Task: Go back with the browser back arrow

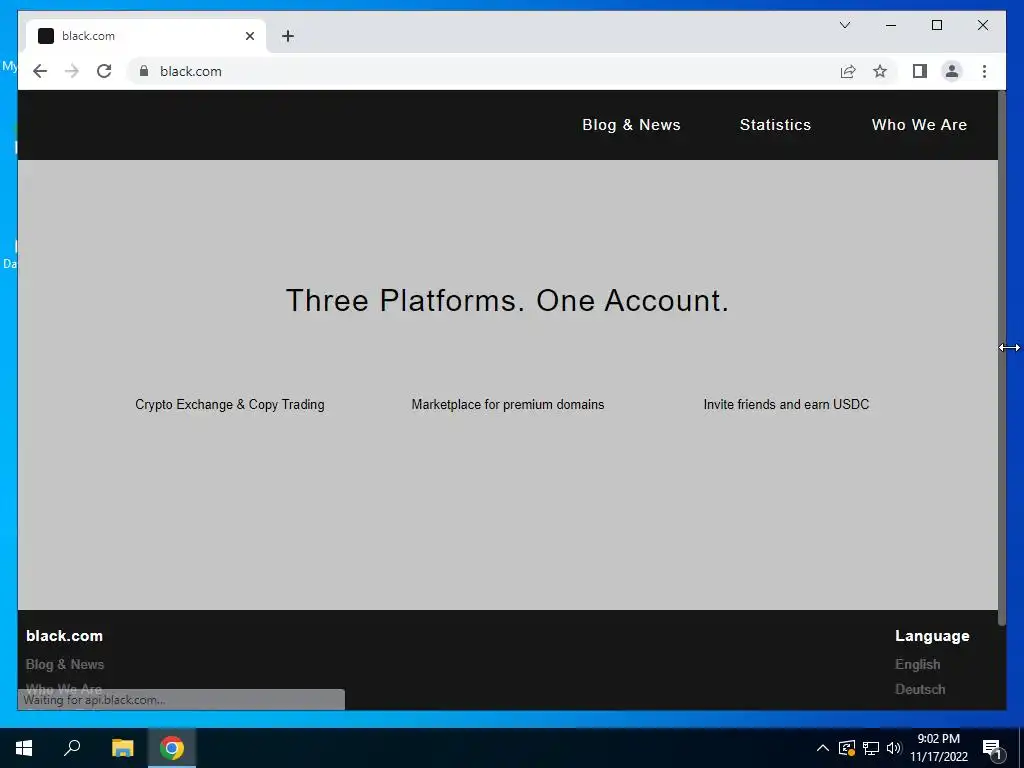Action: pos(40,71)
